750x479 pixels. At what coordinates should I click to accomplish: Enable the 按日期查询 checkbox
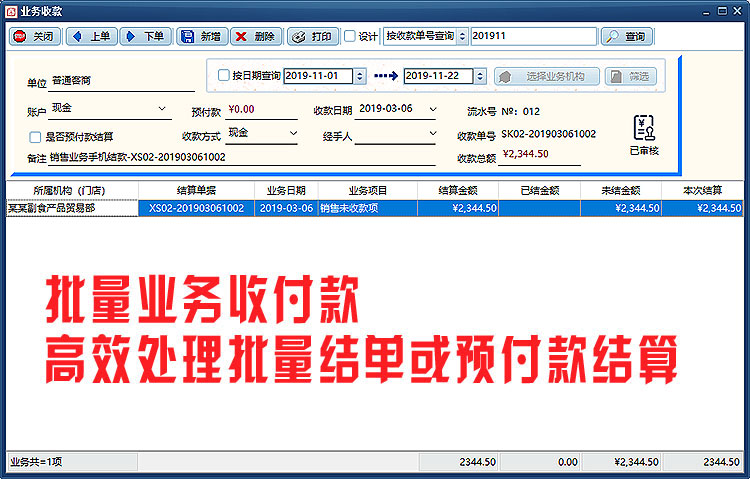[x=223, y=75]
